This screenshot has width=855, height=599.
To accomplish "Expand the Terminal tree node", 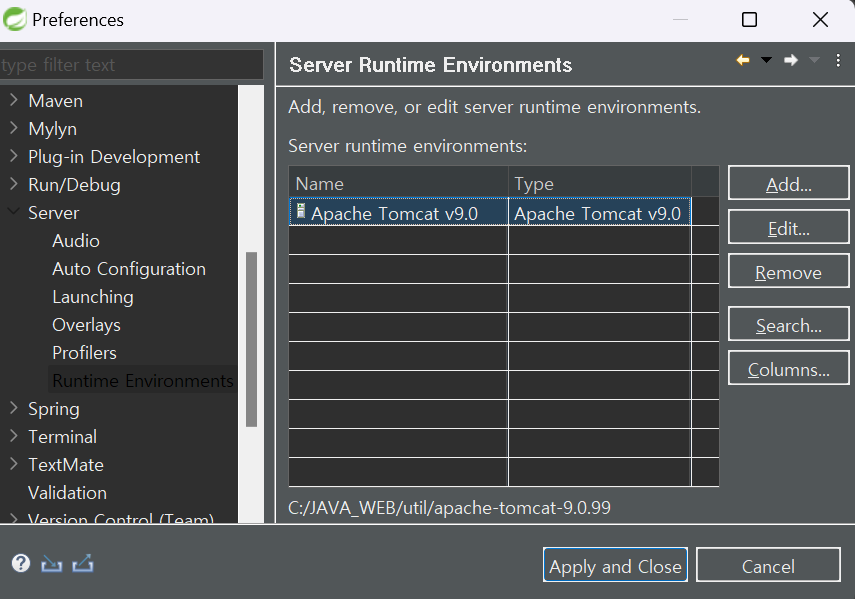I will click(x=14, y=436).
